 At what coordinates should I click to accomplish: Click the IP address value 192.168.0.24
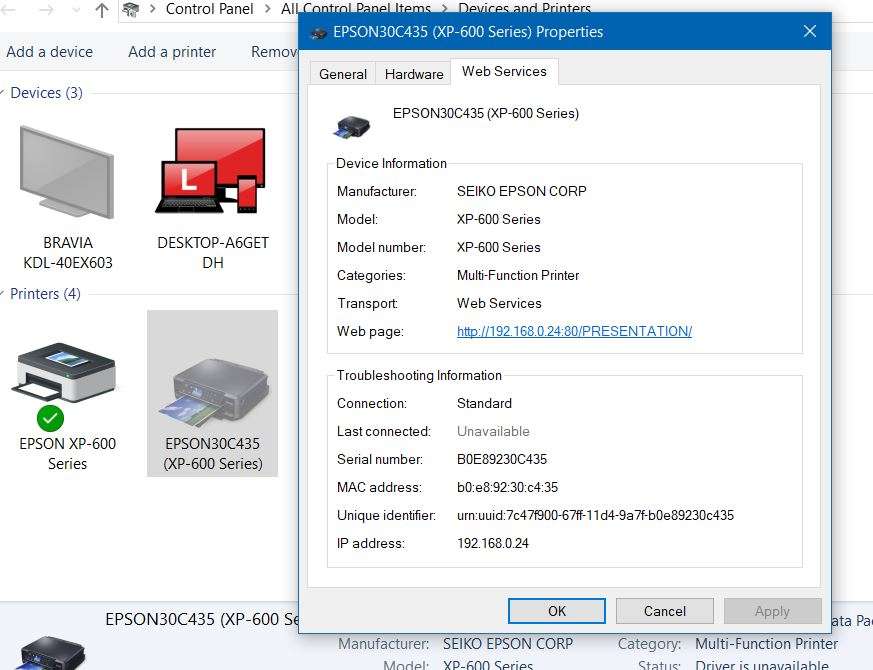(x=493, y=543)
